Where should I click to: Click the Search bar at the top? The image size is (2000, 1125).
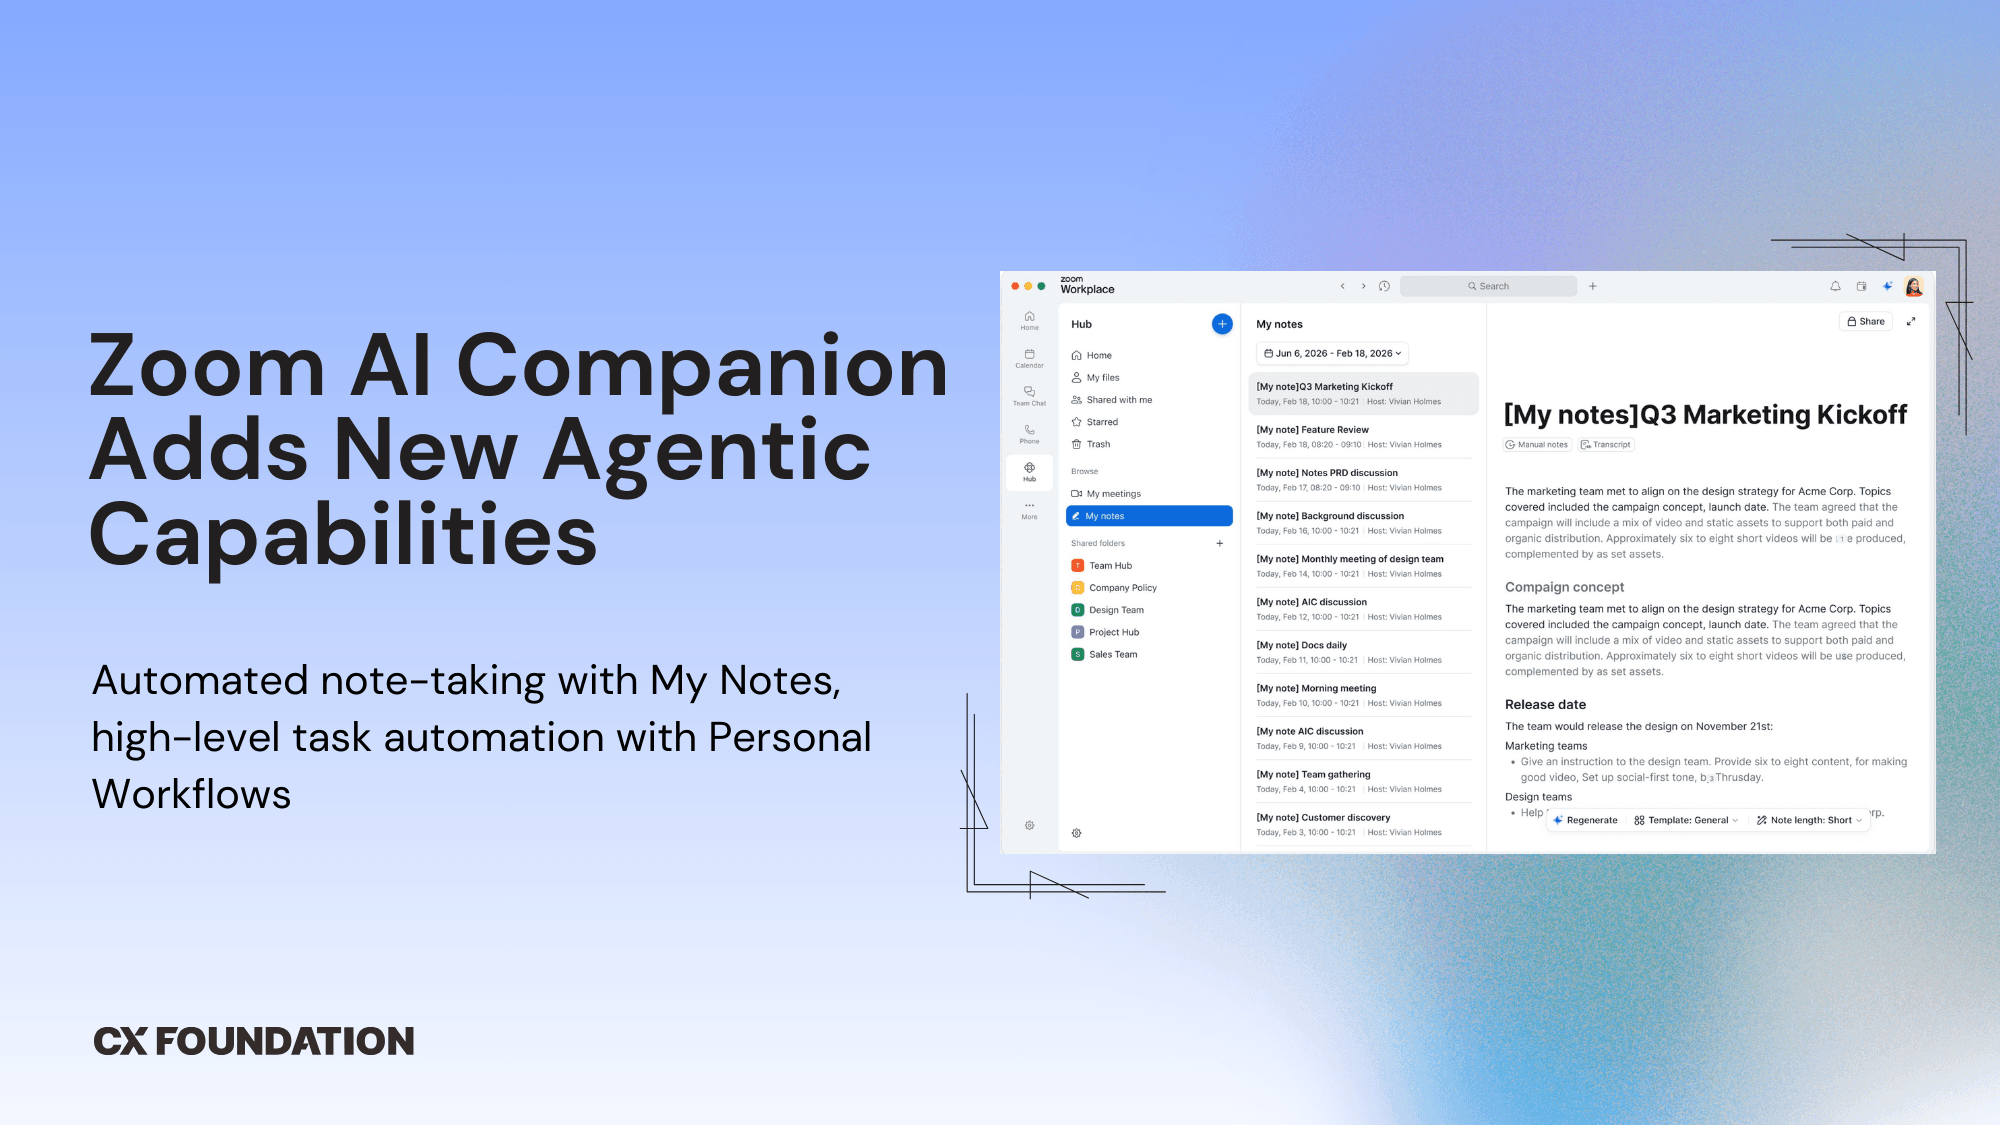pos(1488,285)
